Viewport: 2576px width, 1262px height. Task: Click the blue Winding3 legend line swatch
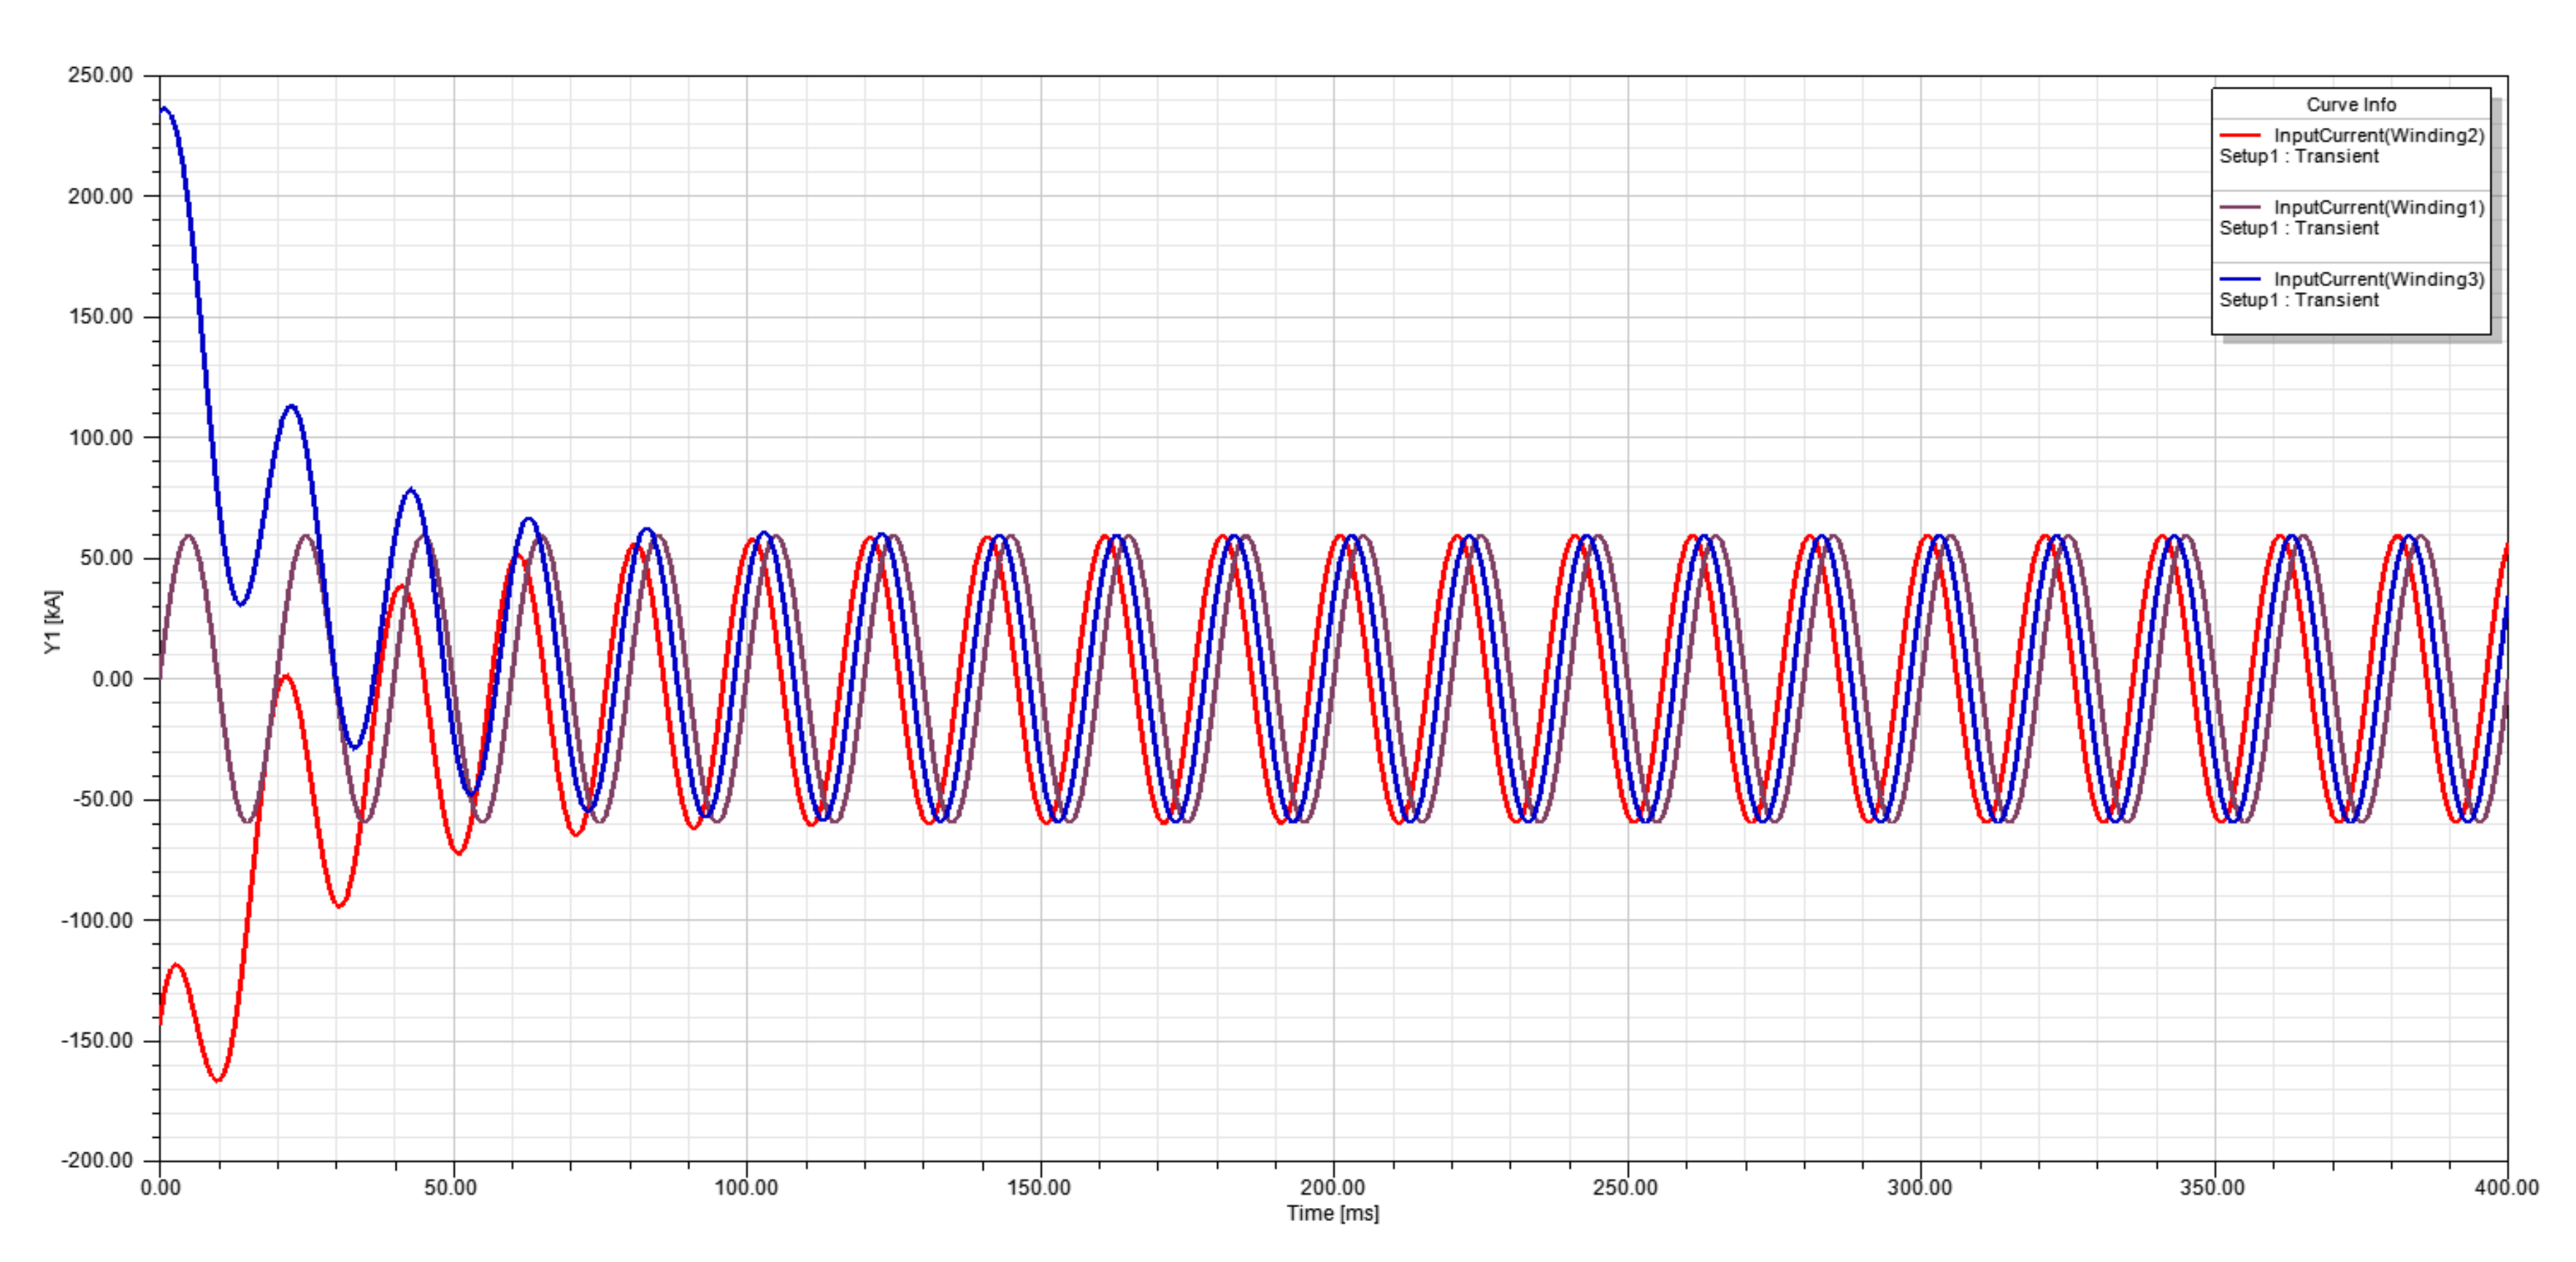tap(2239, 279)
